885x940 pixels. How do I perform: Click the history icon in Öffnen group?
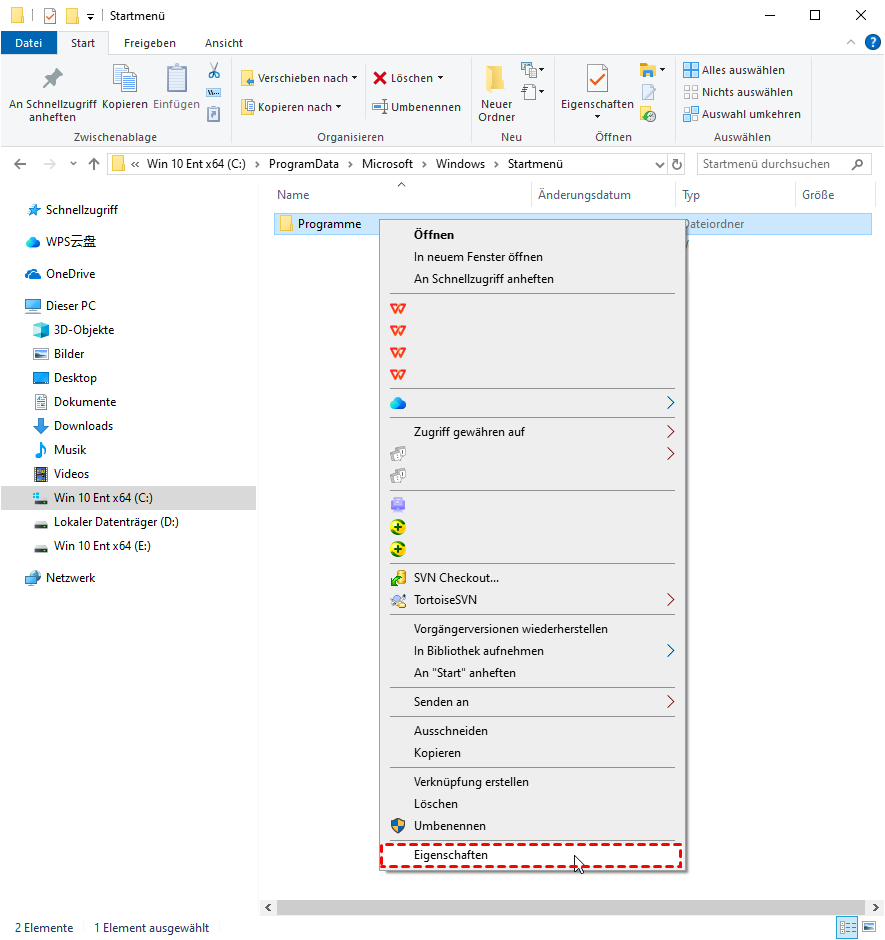coord(648,115)
